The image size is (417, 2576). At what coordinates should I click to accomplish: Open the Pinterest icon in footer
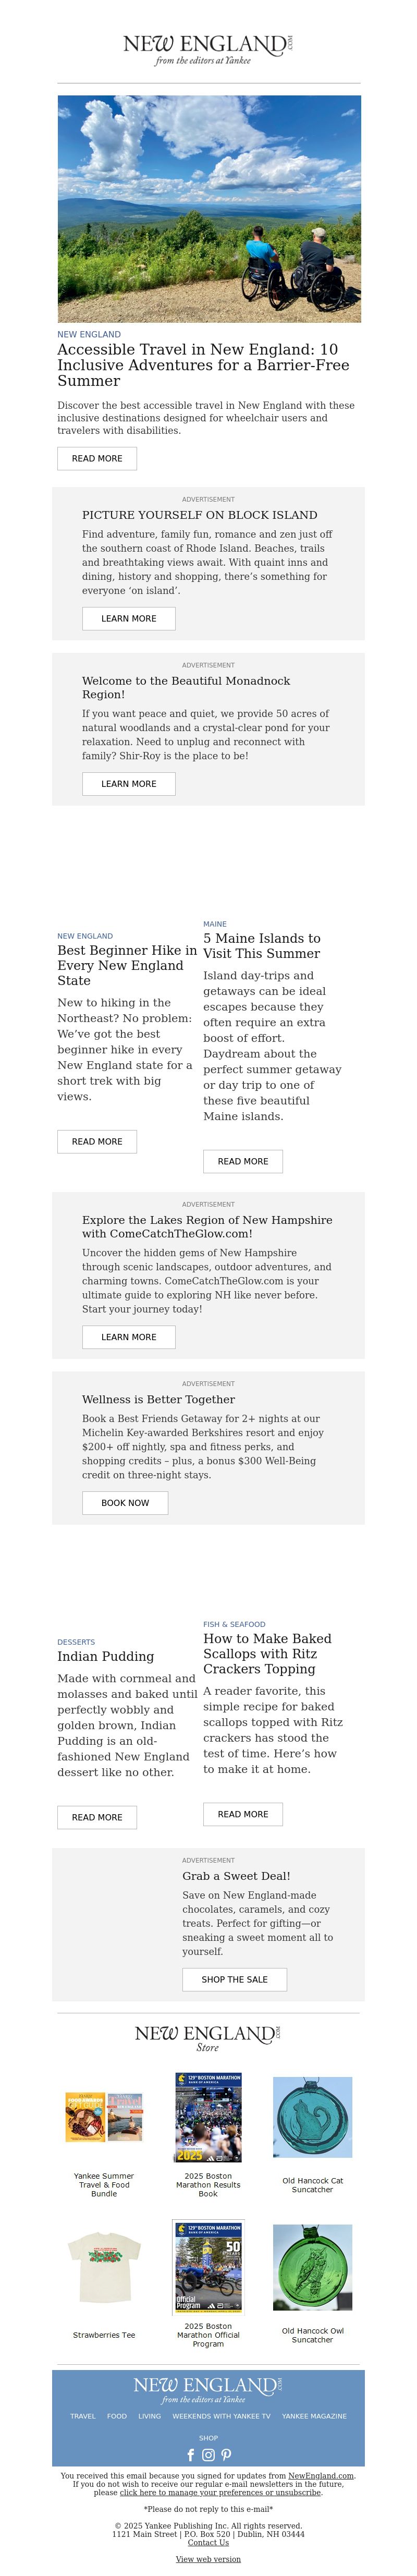pos(226,2454)
